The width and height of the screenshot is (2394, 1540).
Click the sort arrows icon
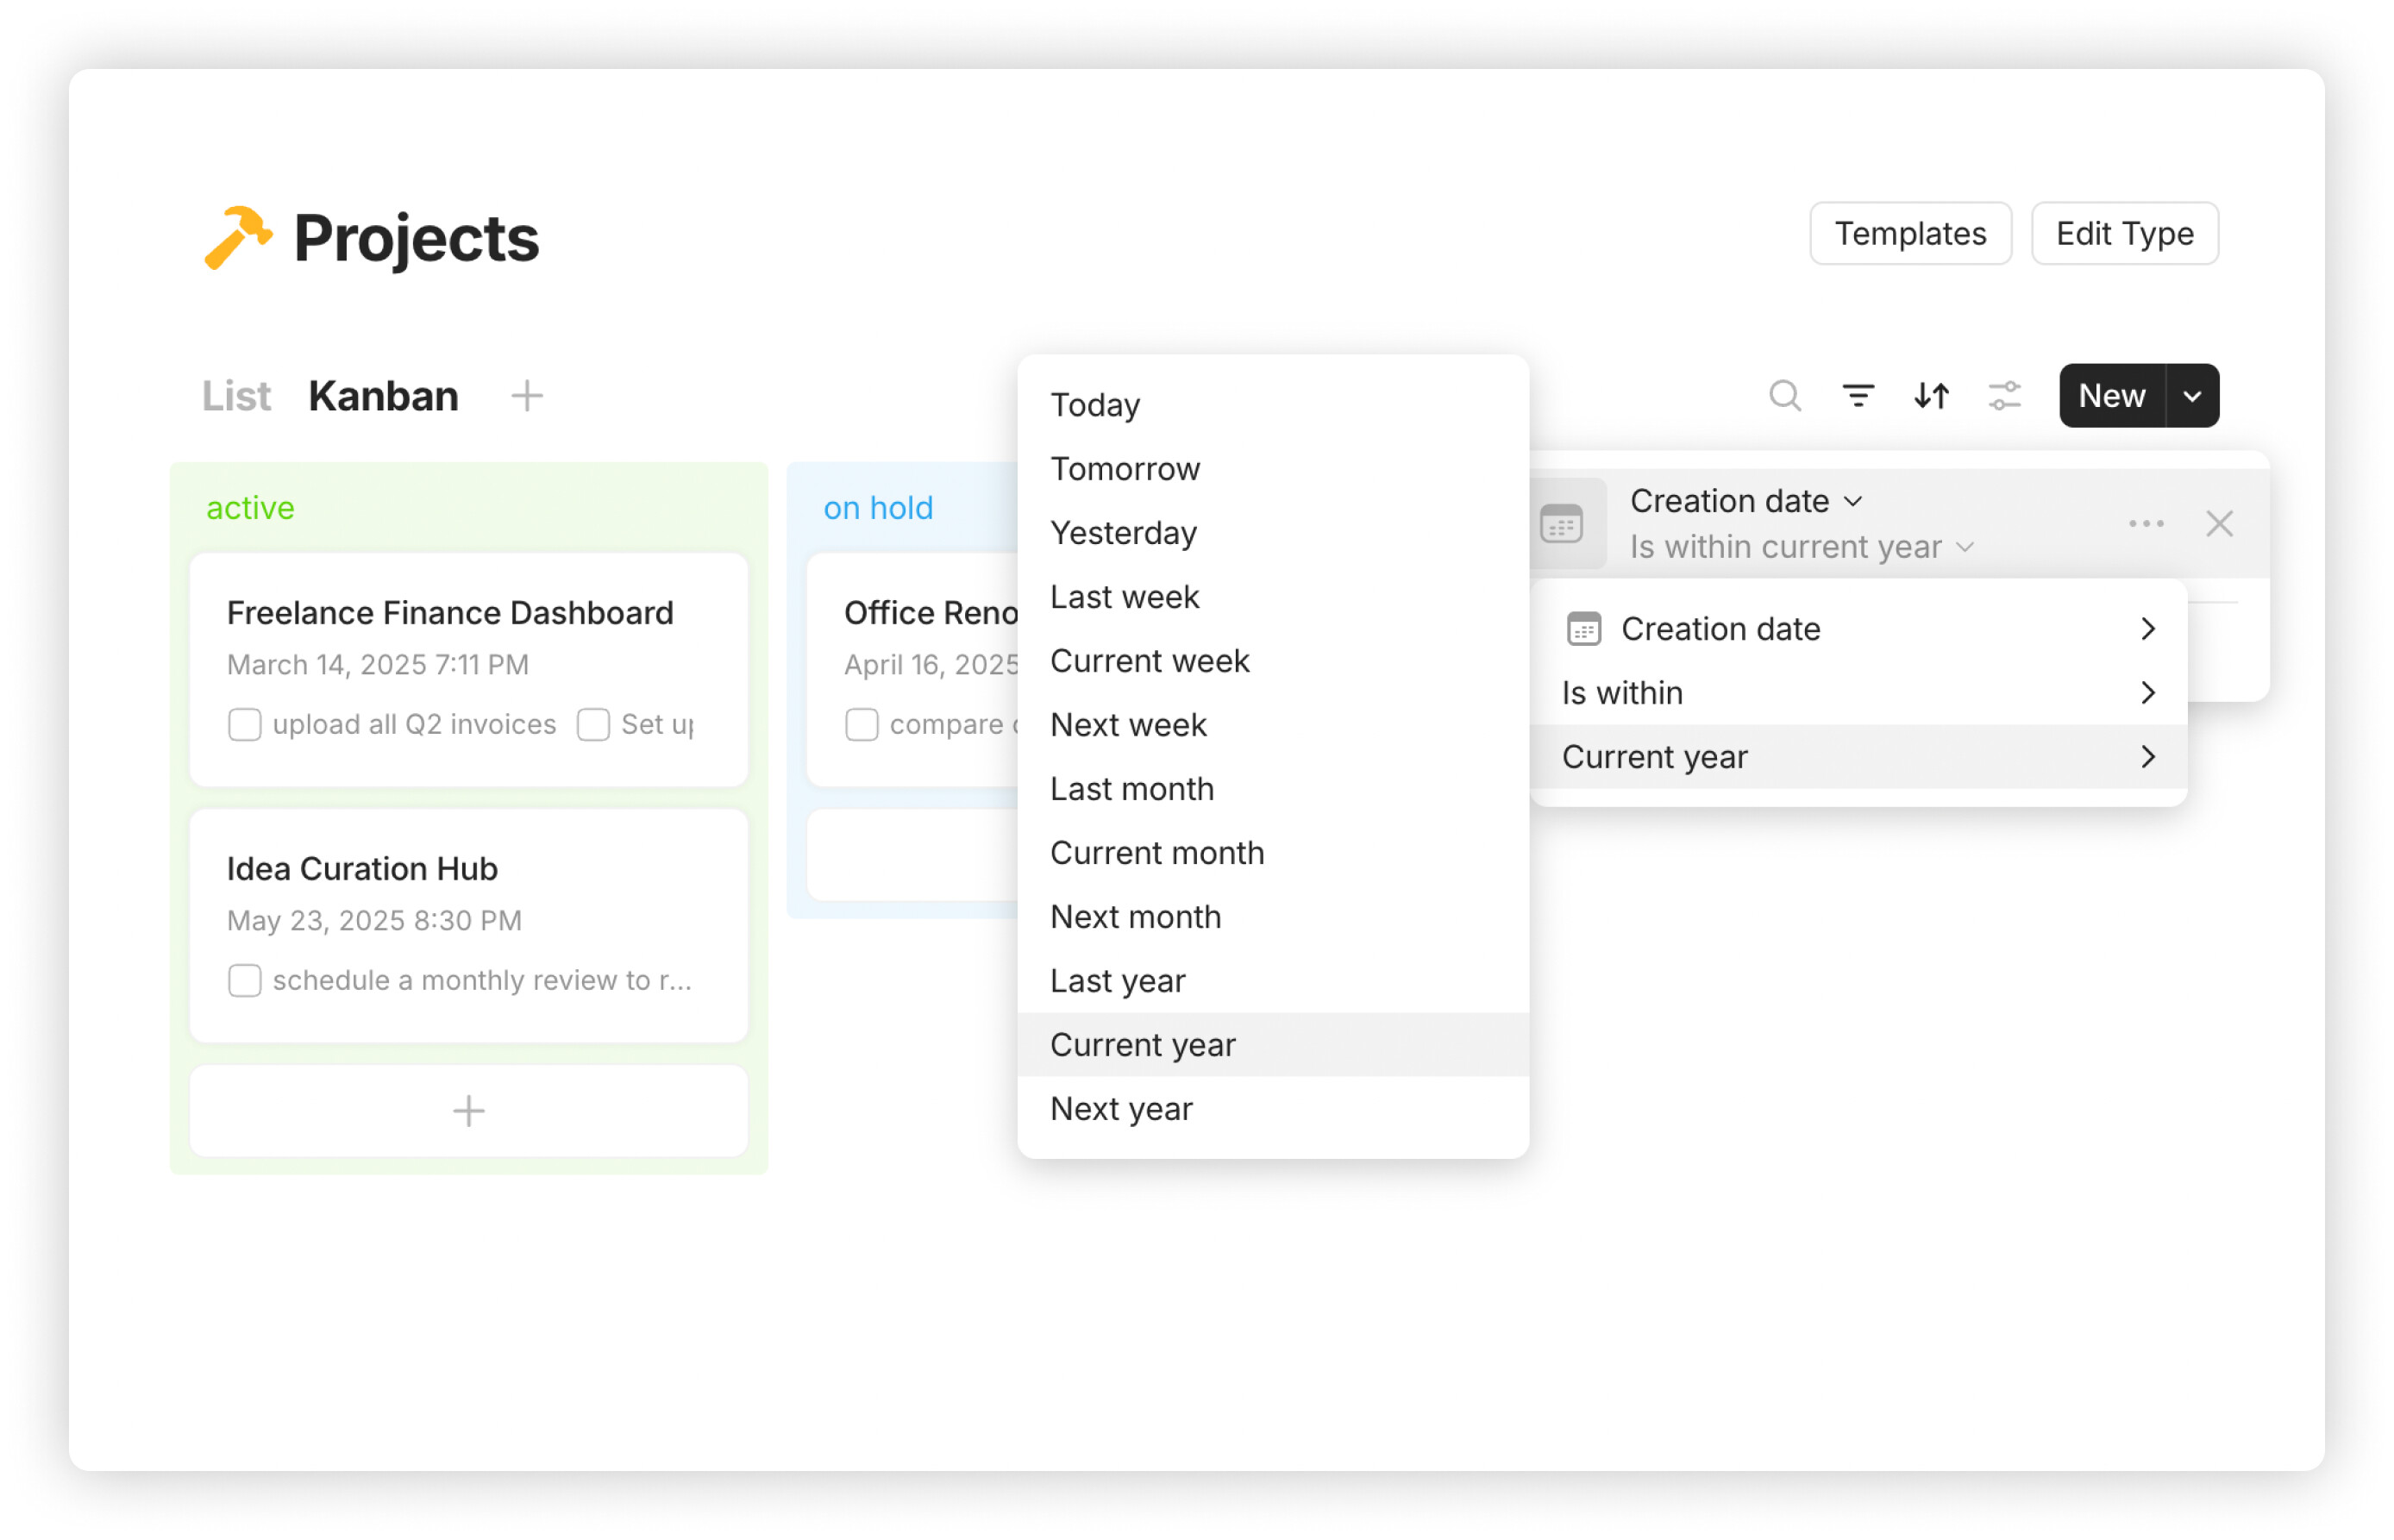coord(1931,396)
